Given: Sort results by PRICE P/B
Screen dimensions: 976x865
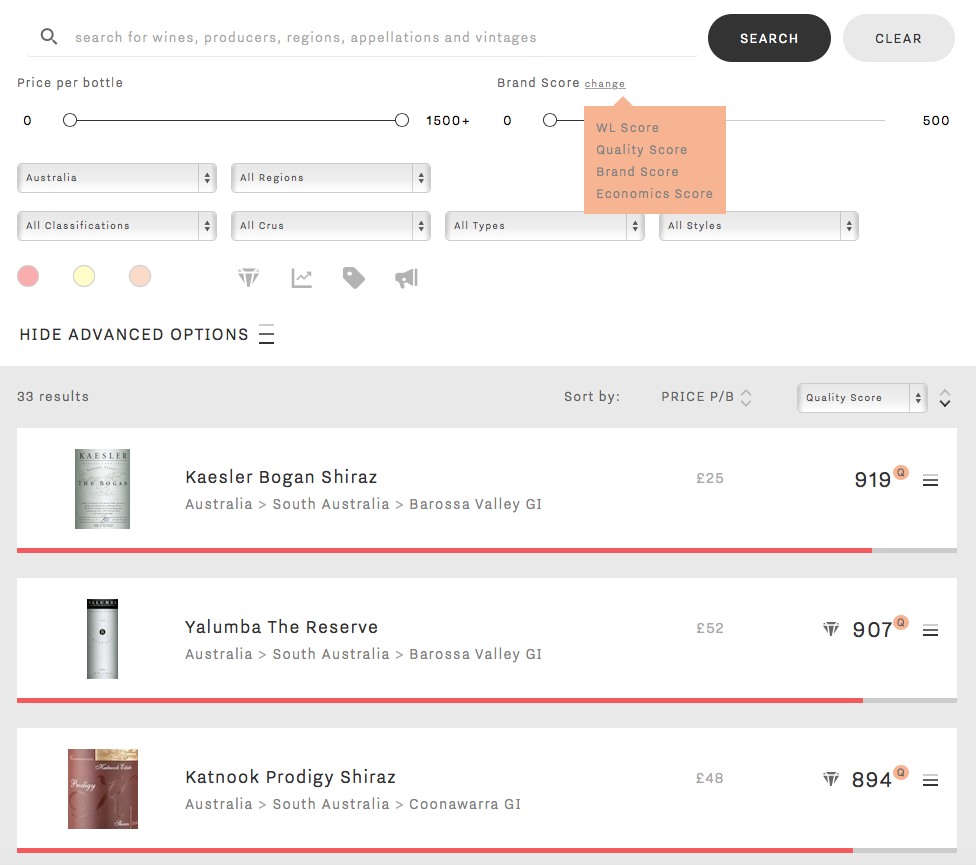Looking at the screenshot, I should tap(706, 397).
